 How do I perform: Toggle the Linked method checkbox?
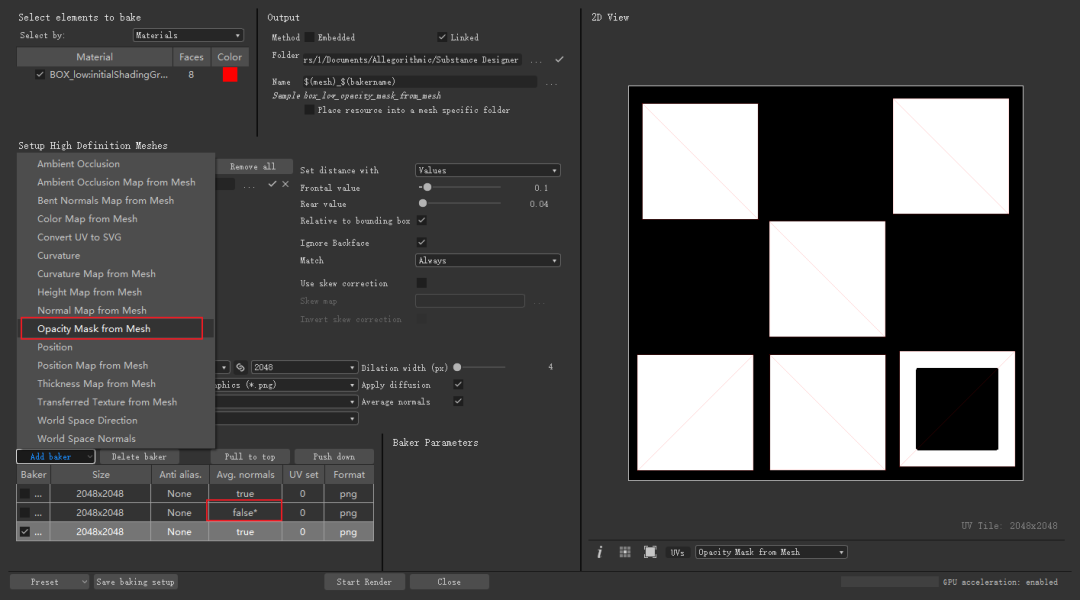click(x=442, y=37)
